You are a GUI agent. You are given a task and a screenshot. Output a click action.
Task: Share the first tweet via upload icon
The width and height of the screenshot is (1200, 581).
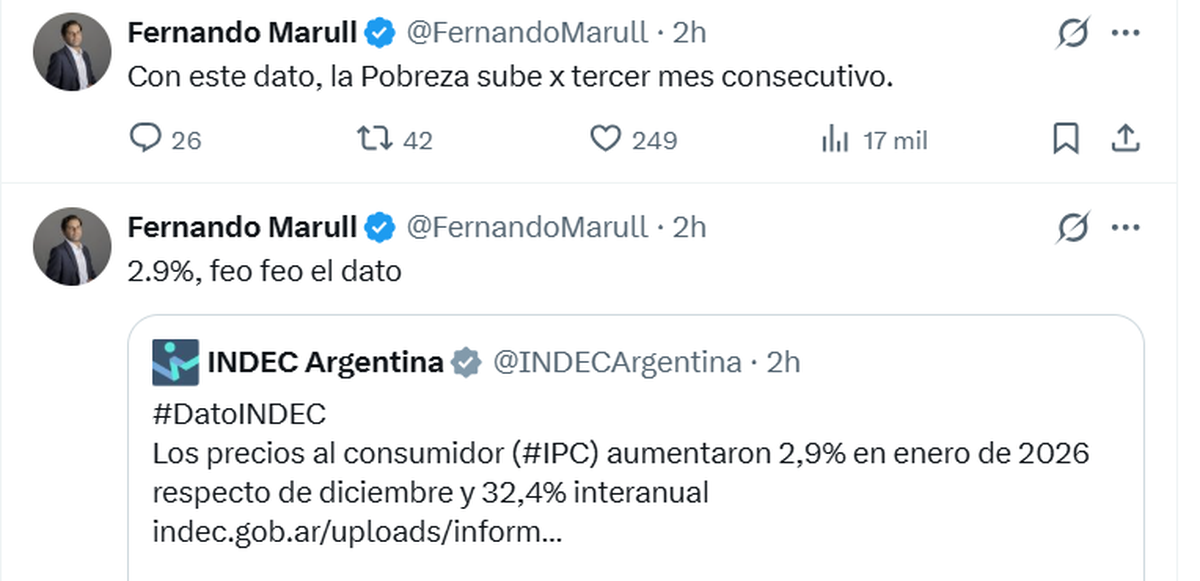pos(1126,140)
